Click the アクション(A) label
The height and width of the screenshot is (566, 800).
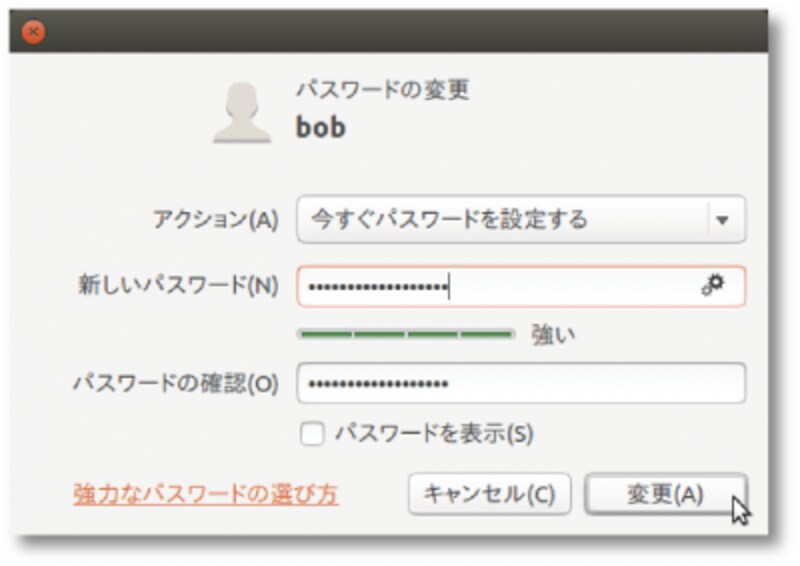(x=216, y=220)
